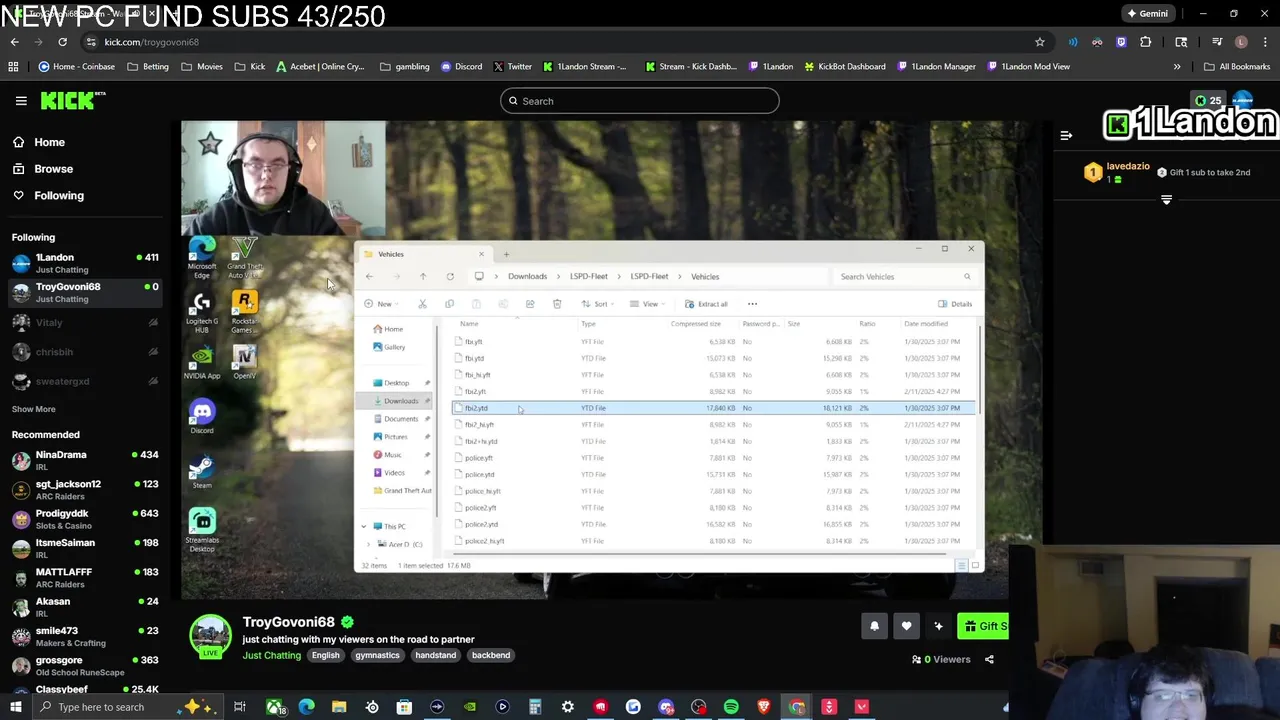This screenshot has width=1280, height=720.
Task: Select the gymnastics tag
Action: tap(377, 655)
